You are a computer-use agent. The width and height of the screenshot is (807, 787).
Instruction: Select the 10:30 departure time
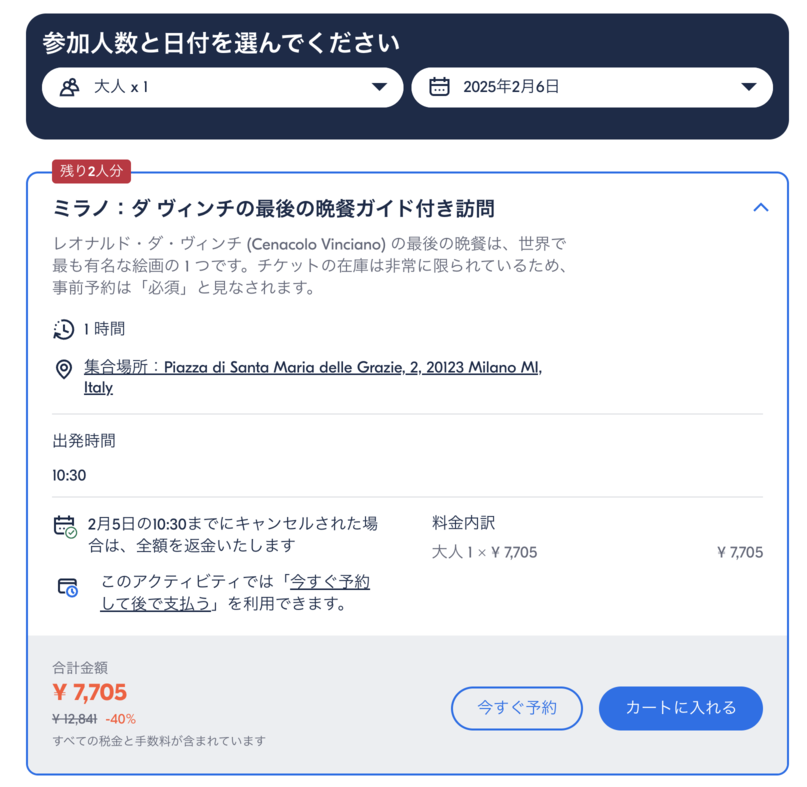coord(69,475)
